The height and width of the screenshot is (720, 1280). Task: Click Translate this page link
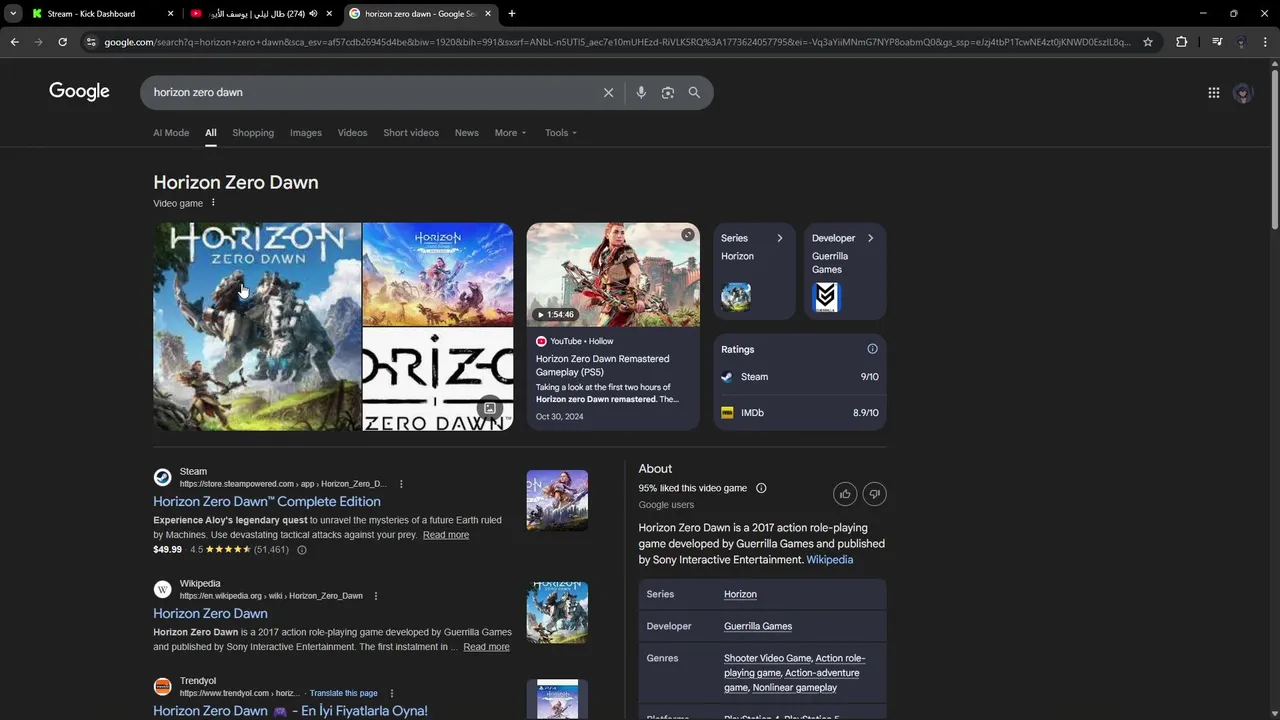pyautogui.click(x=344, y=693)
